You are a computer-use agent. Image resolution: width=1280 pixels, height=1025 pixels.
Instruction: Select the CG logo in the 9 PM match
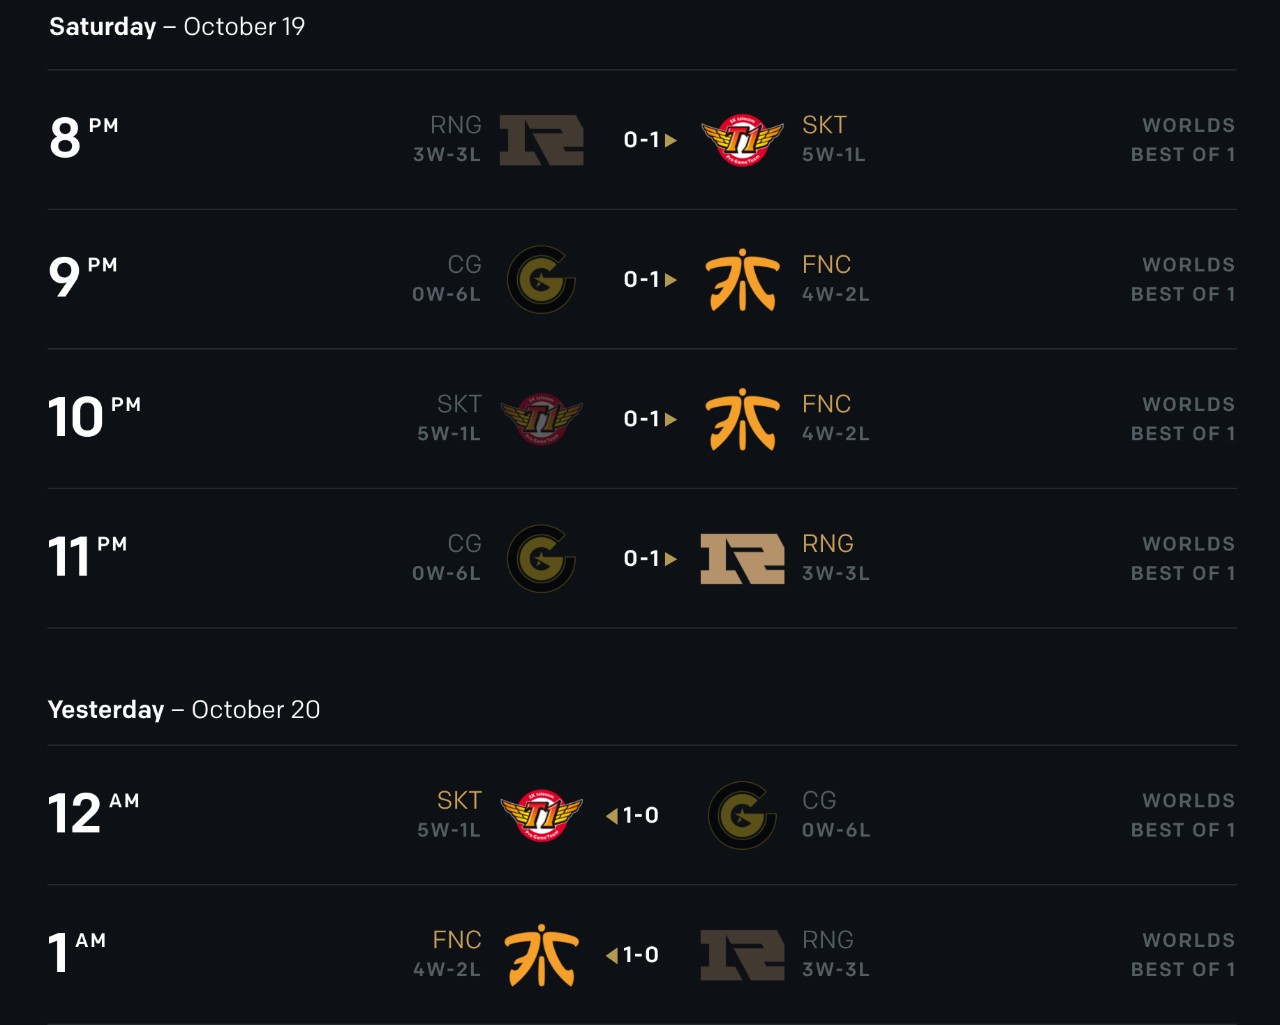coord(541,280)
